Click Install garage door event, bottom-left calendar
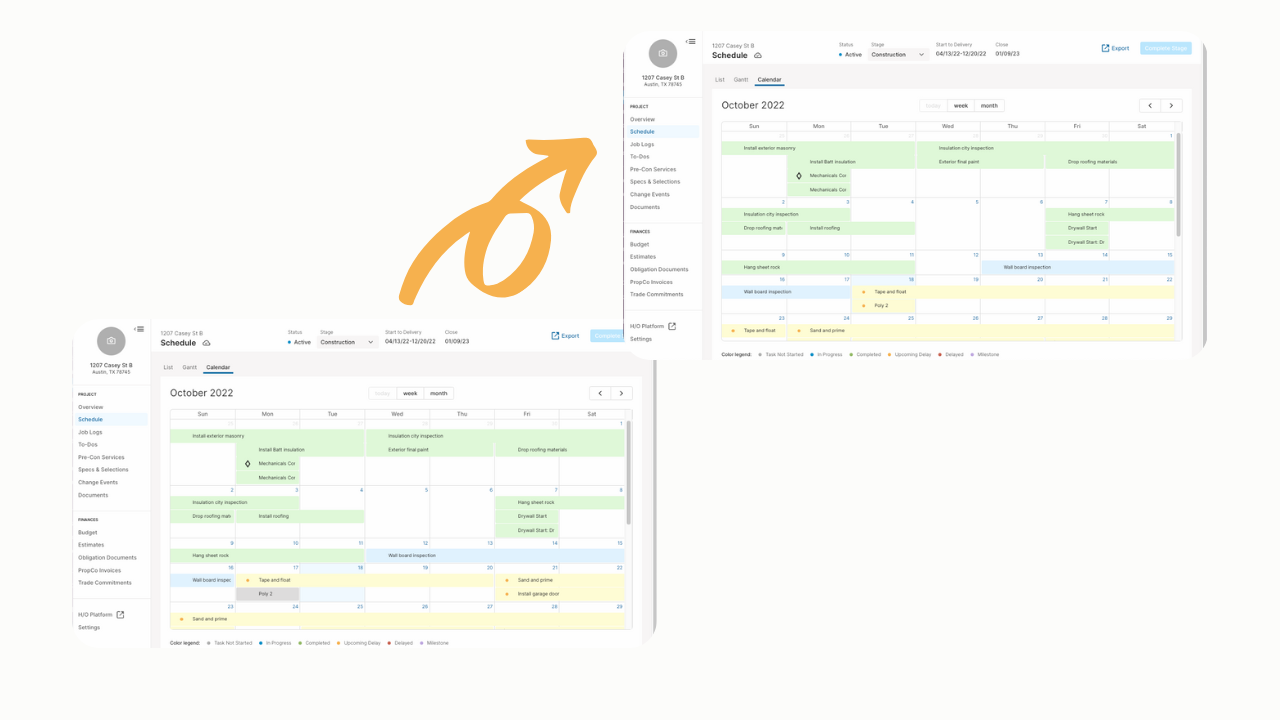The image size is (1280, 720). pos(560,594)
